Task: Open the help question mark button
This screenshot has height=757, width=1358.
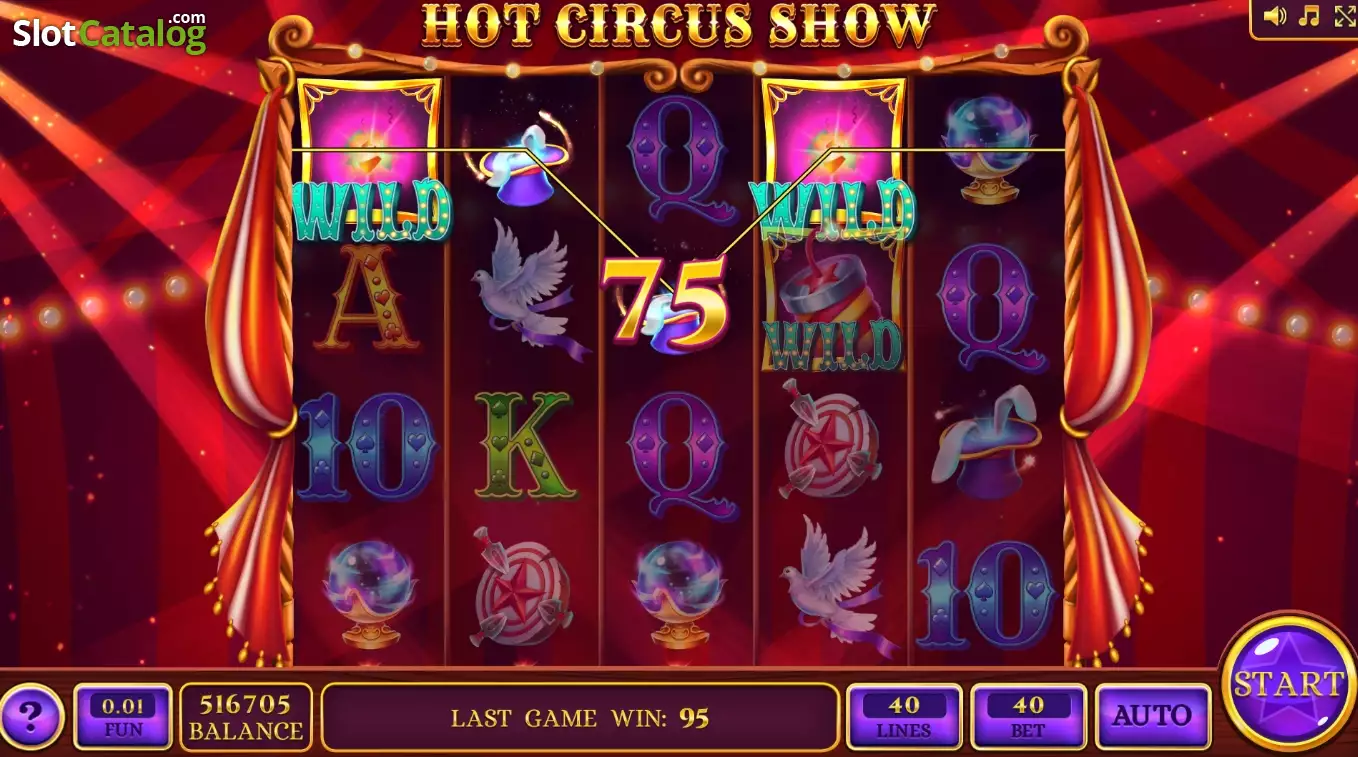Action: pos(33,715)
